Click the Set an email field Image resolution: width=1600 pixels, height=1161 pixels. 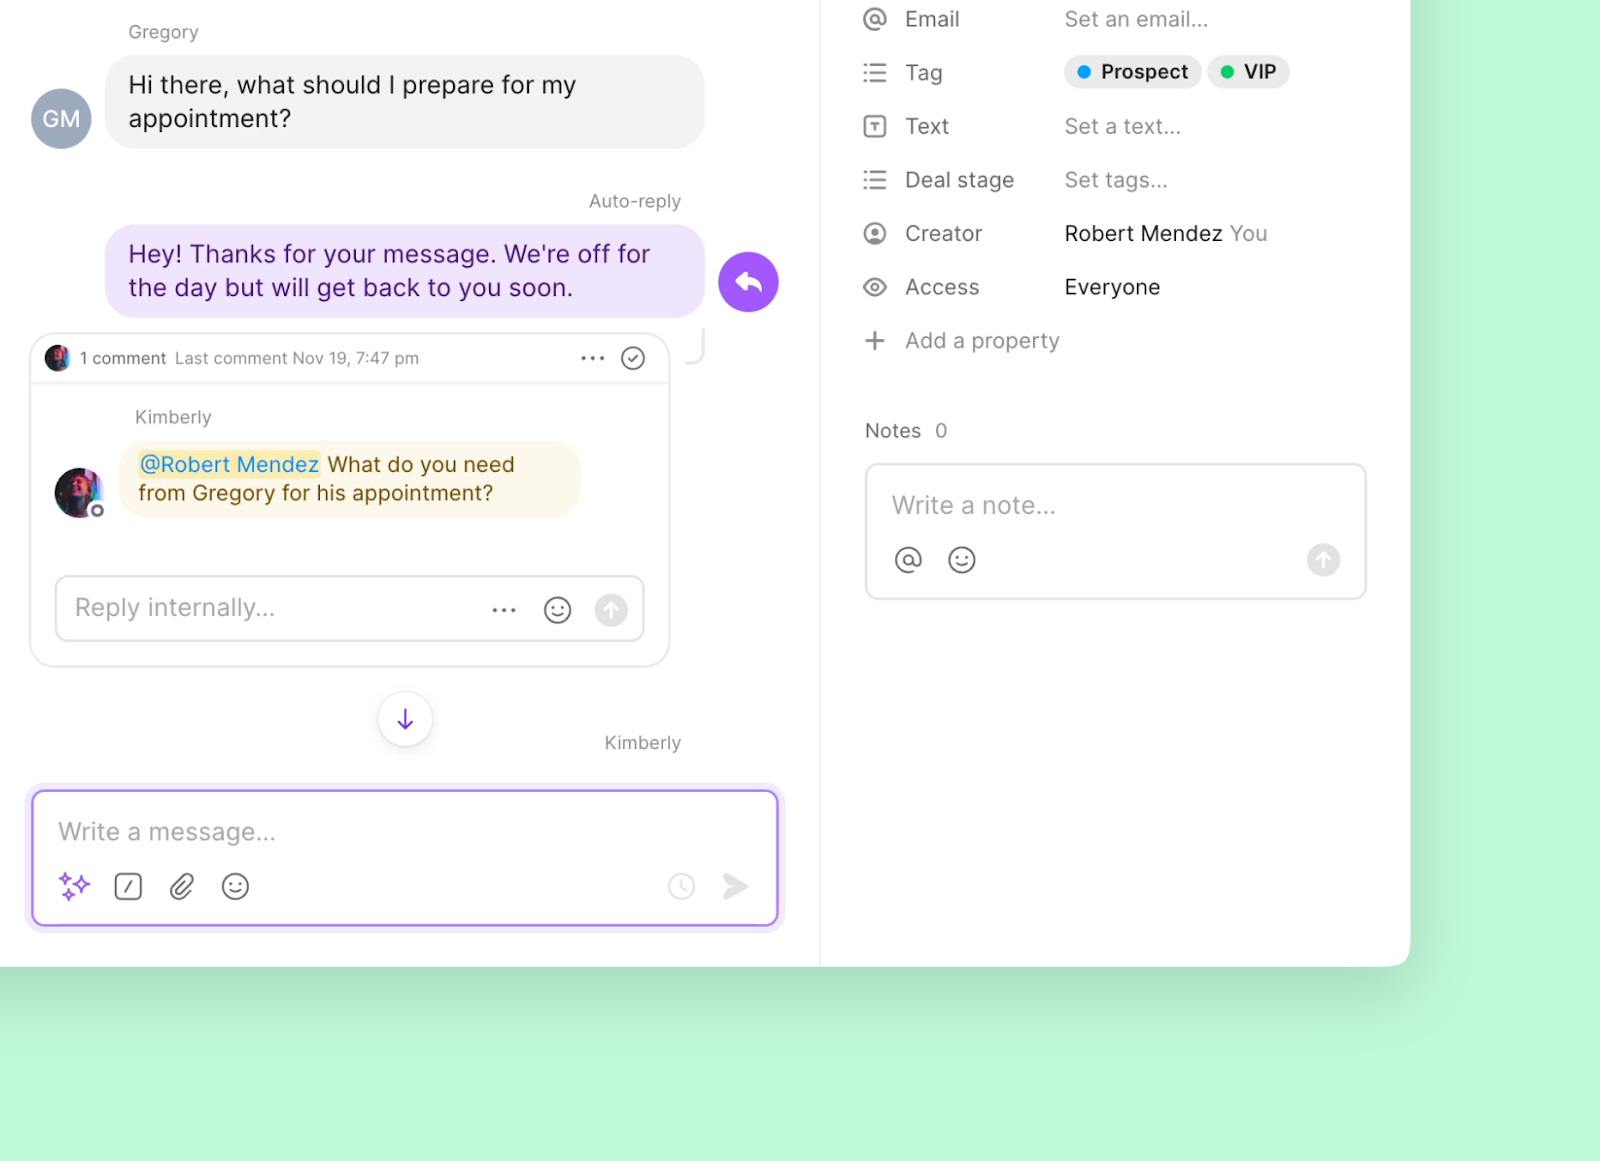[1136, 19]
